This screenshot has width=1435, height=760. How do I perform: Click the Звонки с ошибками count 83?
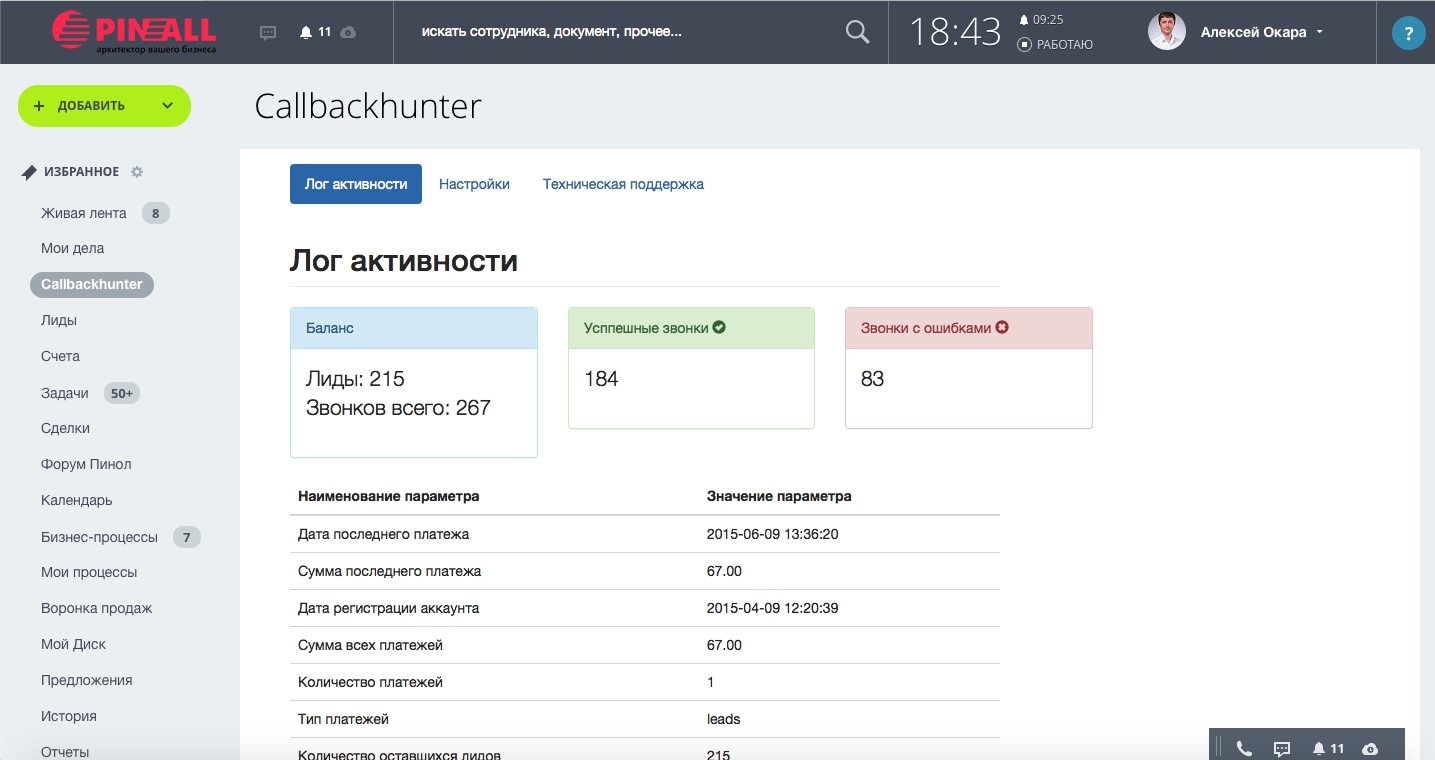click(x=872, y=379)
